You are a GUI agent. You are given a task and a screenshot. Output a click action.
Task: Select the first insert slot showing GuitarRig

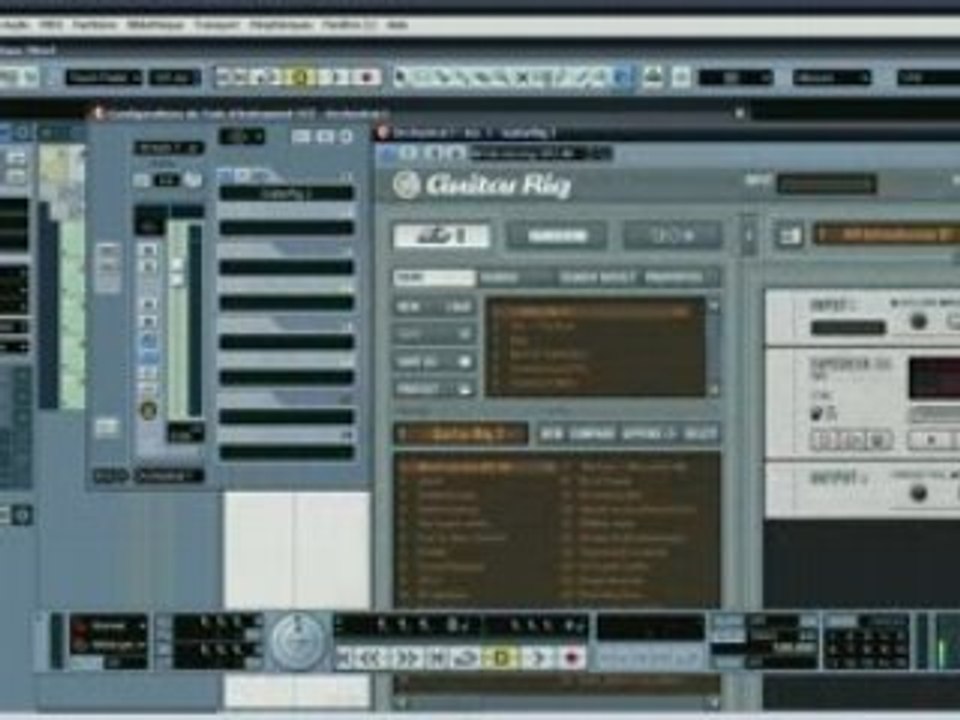[287, 193]
